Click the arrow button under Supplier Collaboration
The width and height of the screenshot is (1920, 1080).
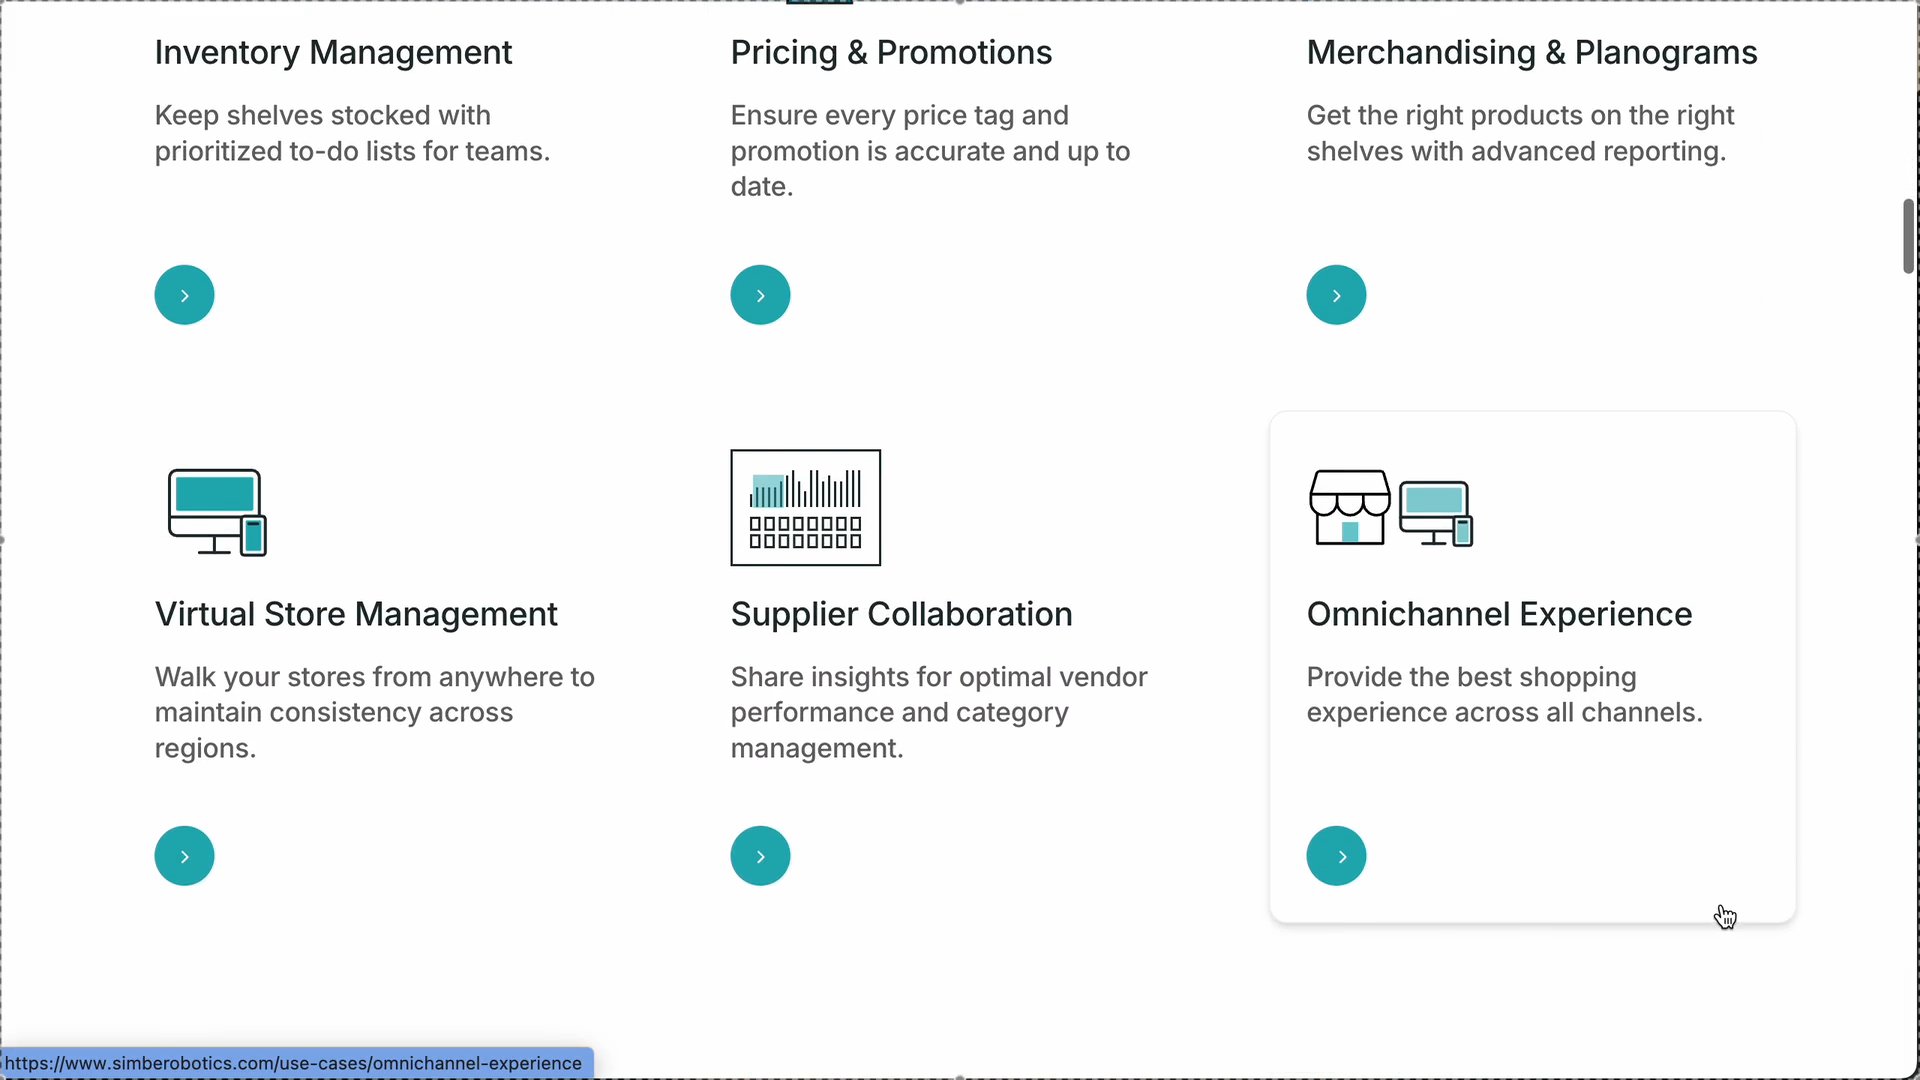(x=760, y=856)
